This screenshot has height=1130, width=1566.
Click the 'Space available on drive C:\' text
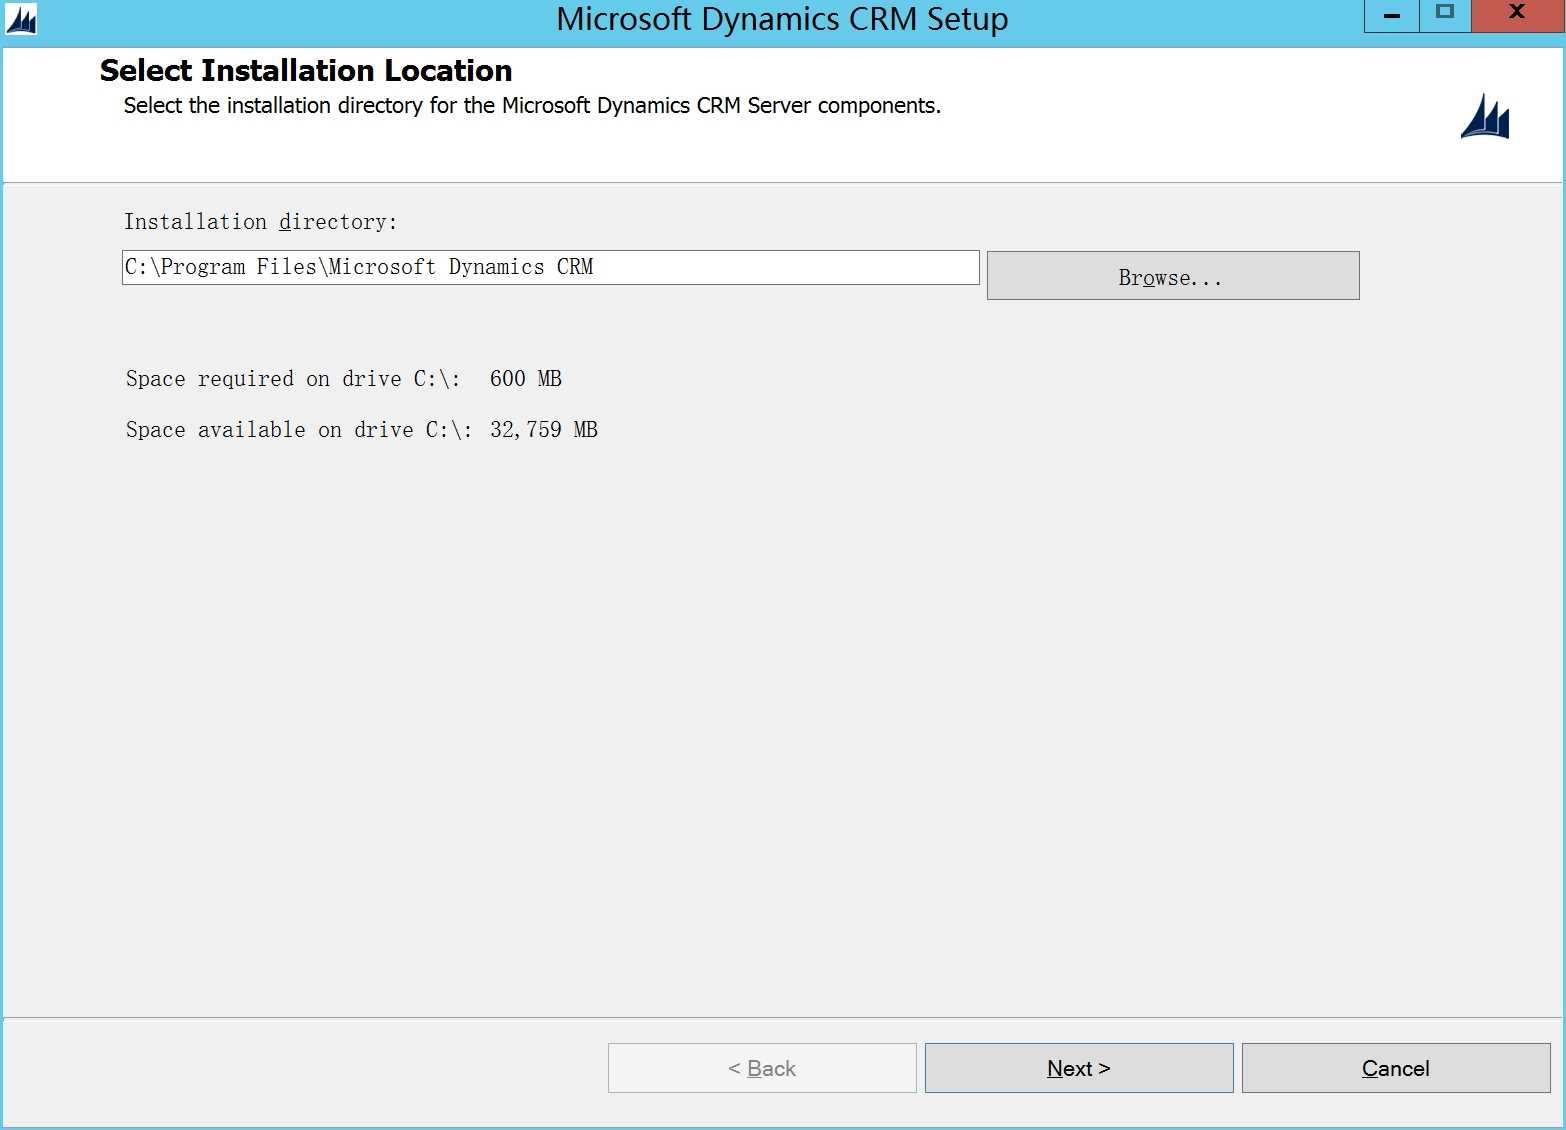(x=299, y=430)
